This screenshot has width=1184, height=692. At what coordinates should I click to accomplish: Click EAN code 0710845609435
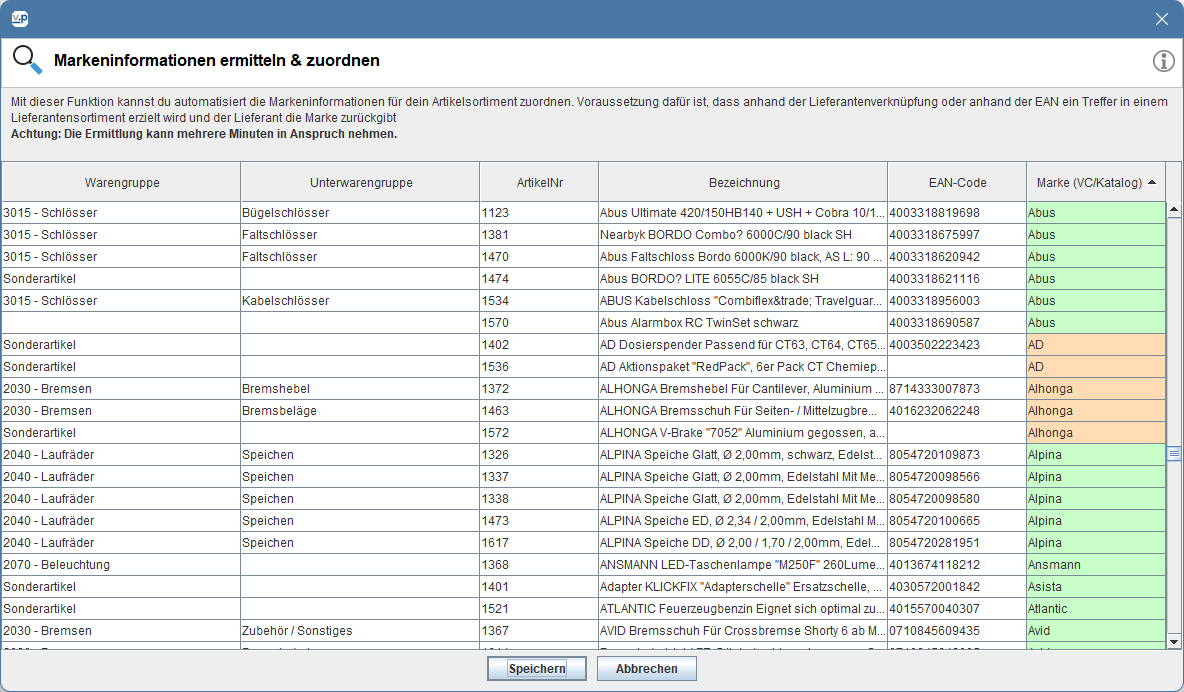(957, 630)
